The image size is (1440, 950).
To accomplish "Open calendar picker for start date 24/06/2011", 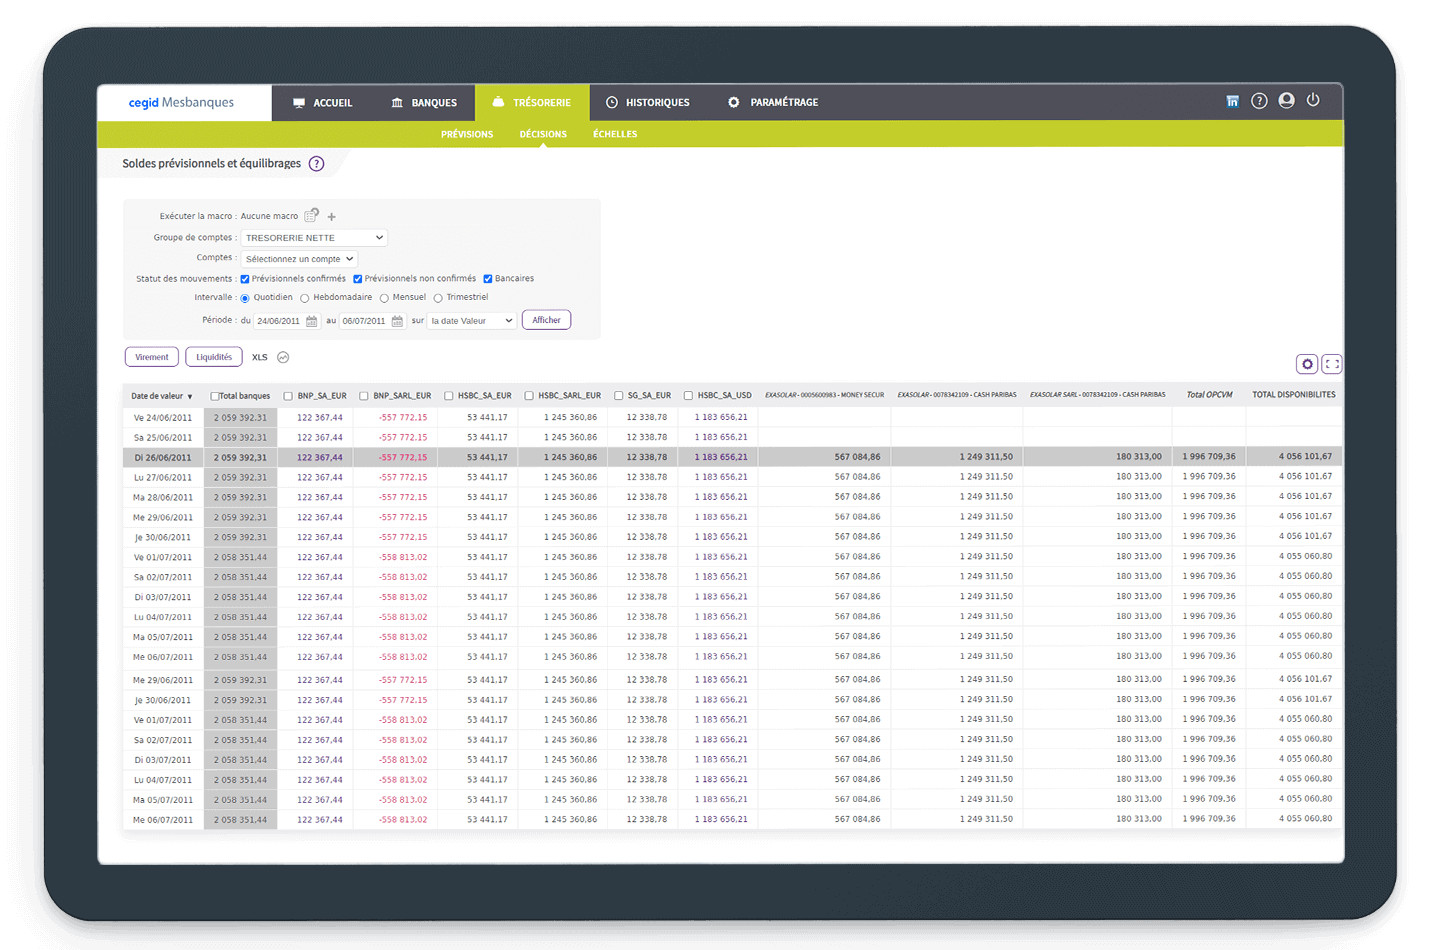I will [312, 321].
